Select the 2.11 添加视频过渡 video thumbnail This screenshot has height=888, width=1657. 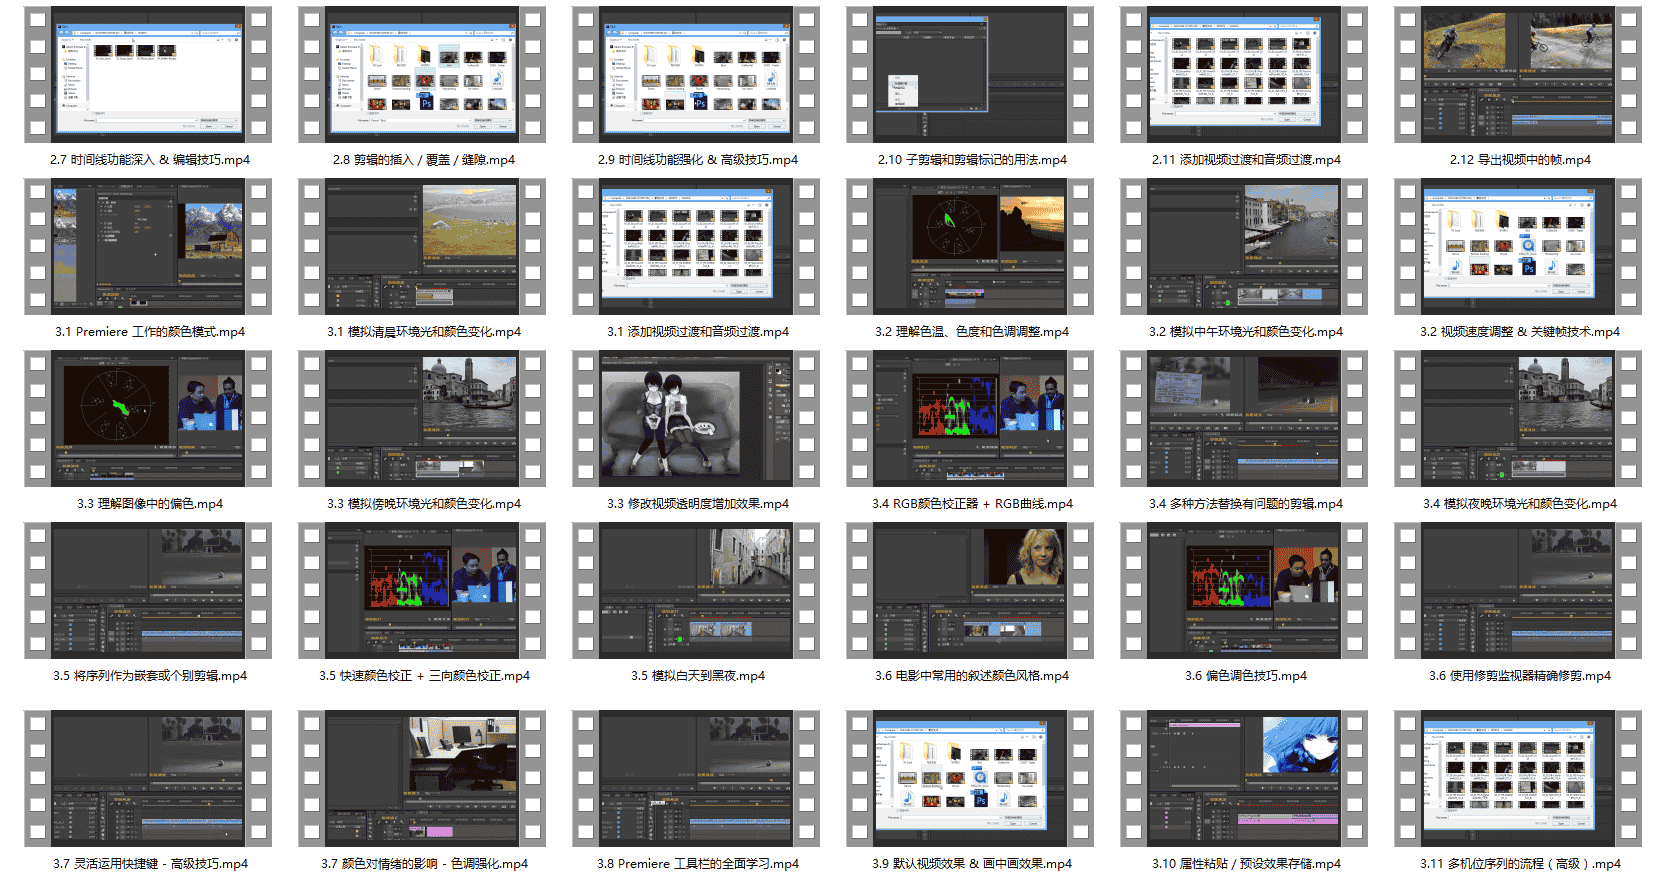[x=1244, y=75]
